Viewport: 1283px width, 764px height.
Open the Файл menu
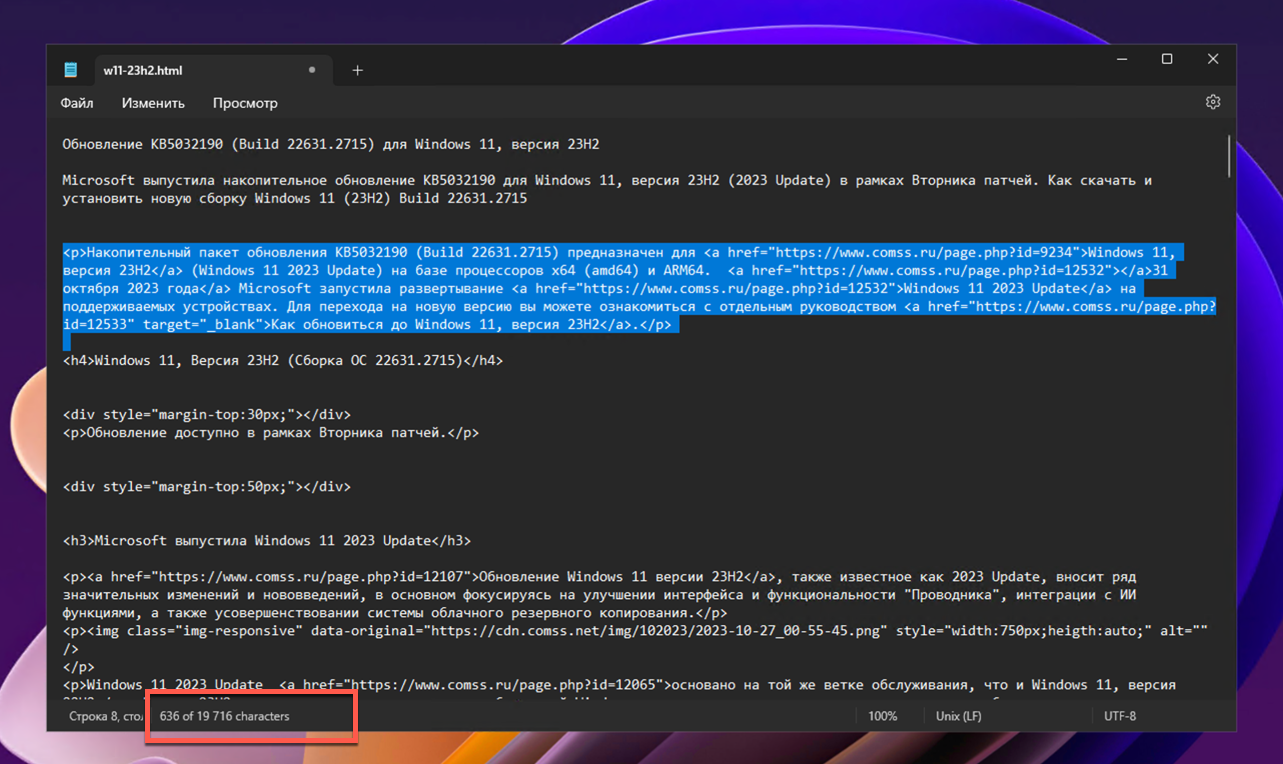point(77,103)
